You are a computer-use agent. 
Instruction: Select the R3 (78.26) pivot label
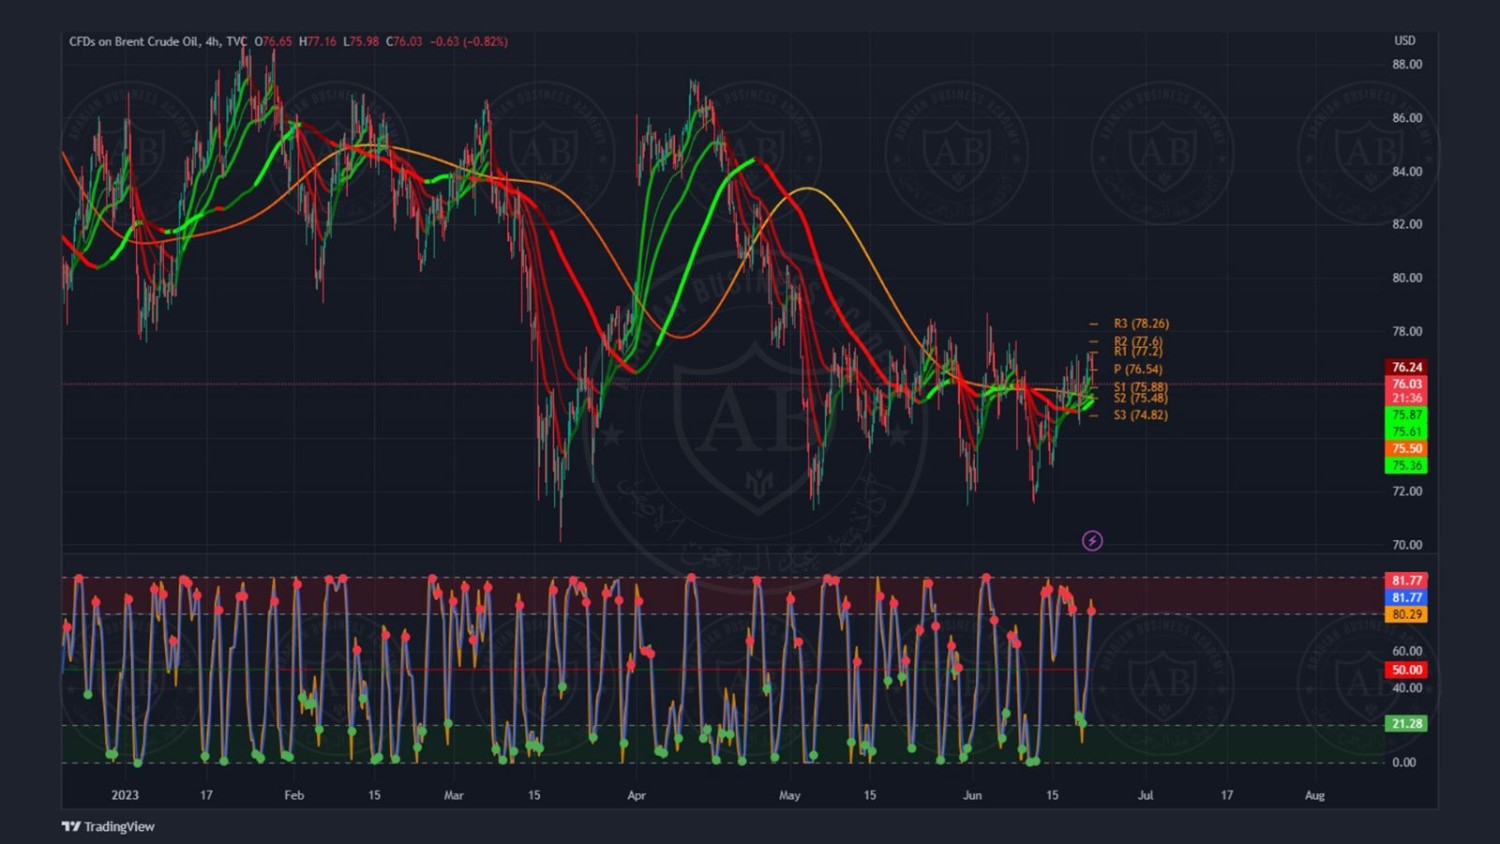[x=1141, y=324]
